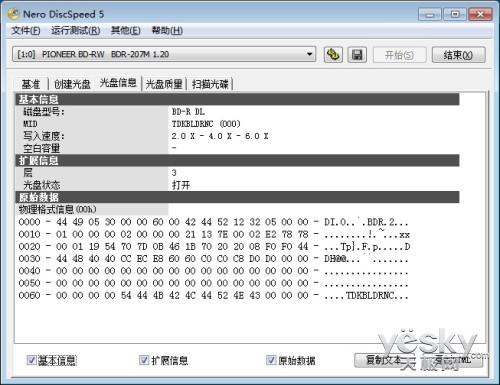Open the 运行测试(R) menu
The width and height of the screenshot is (500, 385).
click(75, 31)
